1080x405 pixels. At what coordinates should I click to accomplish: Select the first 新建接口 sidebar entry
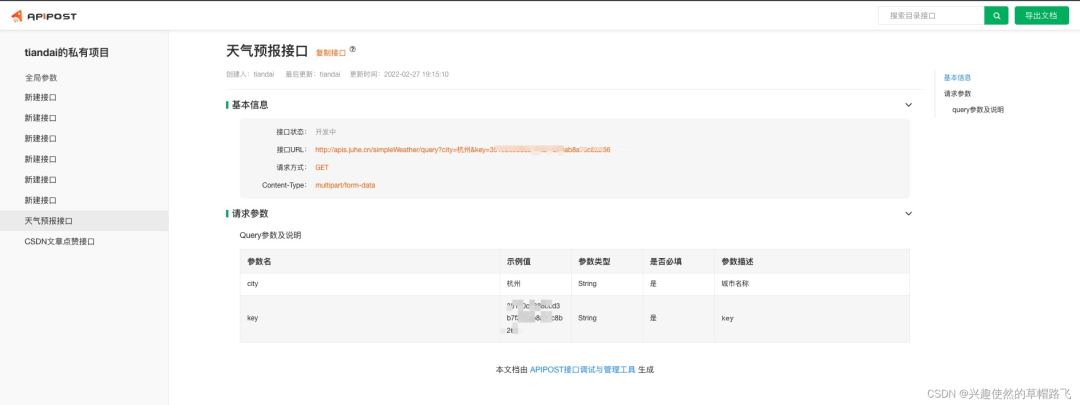pyautogui.click(x=41, y=97)
